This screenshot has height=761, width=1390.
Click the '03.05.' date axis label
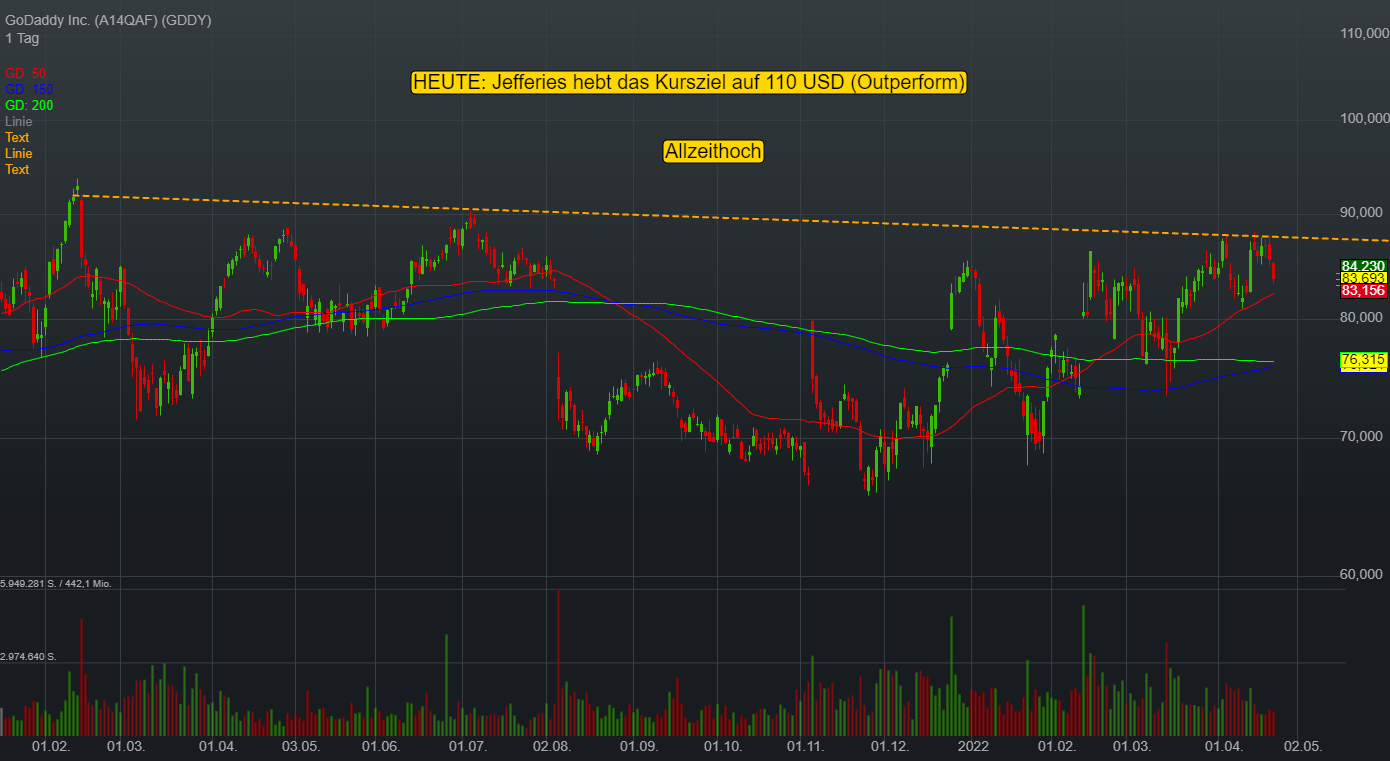click(x=300, y=747)
